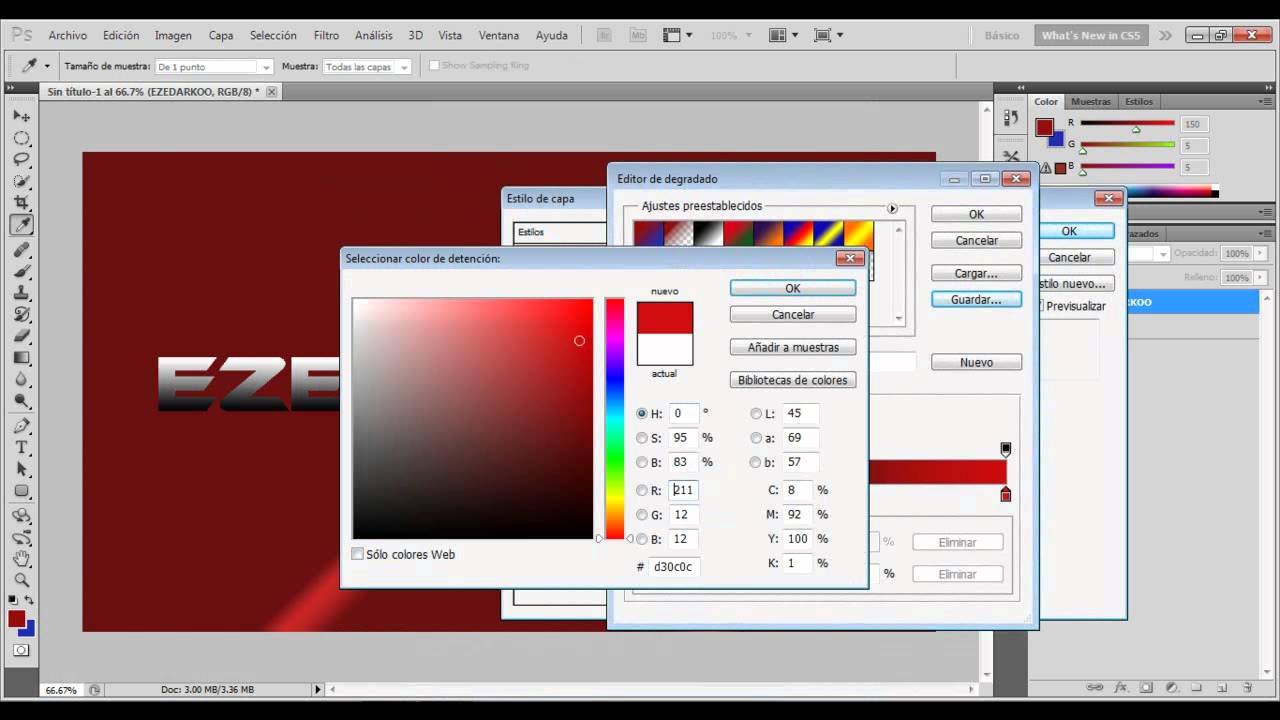Click the vertical hue slider strip

(x=614, y=419)
